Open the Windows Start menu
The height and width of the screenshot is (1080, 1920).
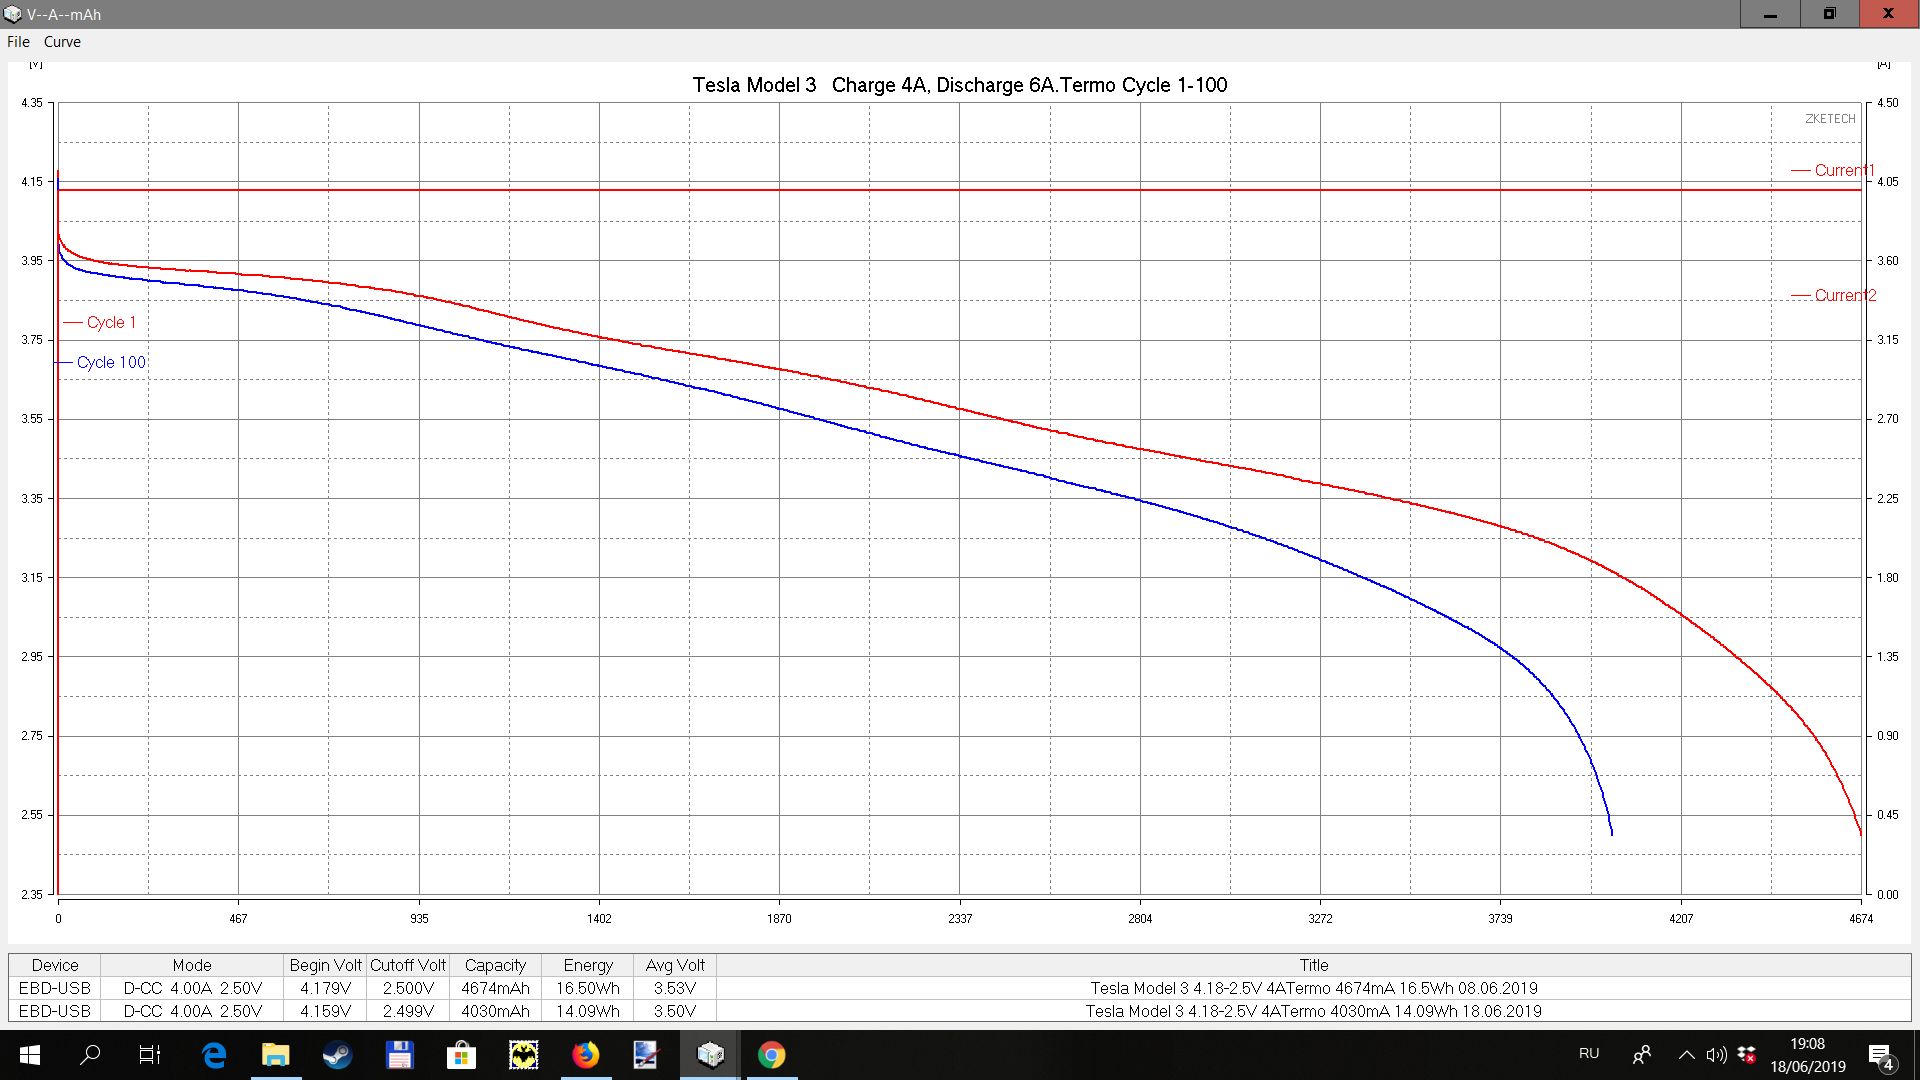click(x=29, y=1055)
